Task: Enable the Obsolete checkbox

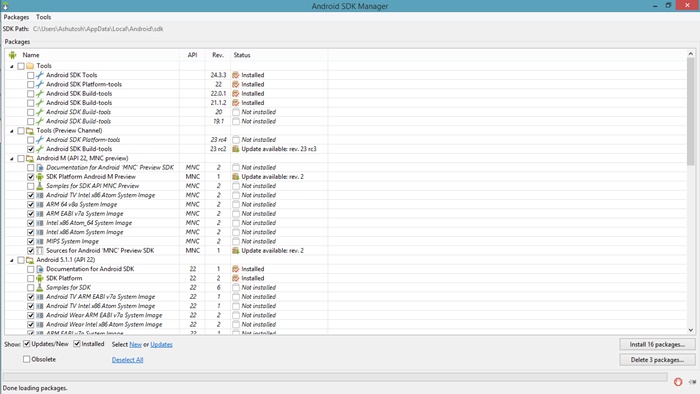Action: [x=27, y=359]
